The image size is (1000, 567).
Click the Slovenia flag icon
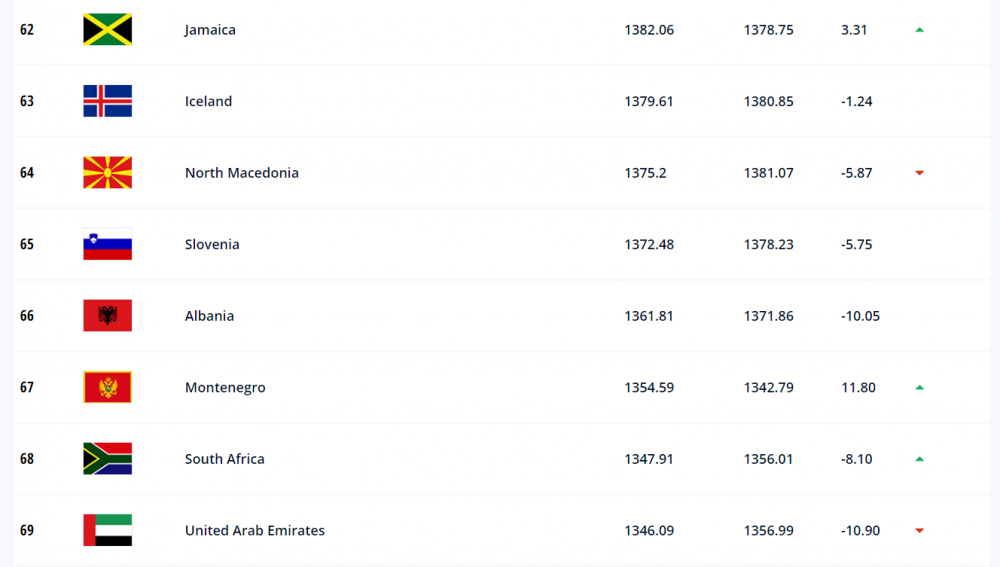coord(107,244)
